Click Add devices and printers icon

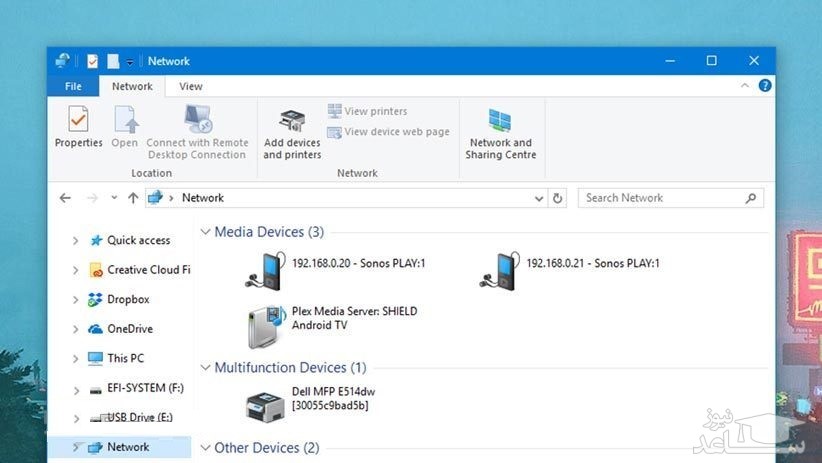pyautogui.click(x=292, y=133)
